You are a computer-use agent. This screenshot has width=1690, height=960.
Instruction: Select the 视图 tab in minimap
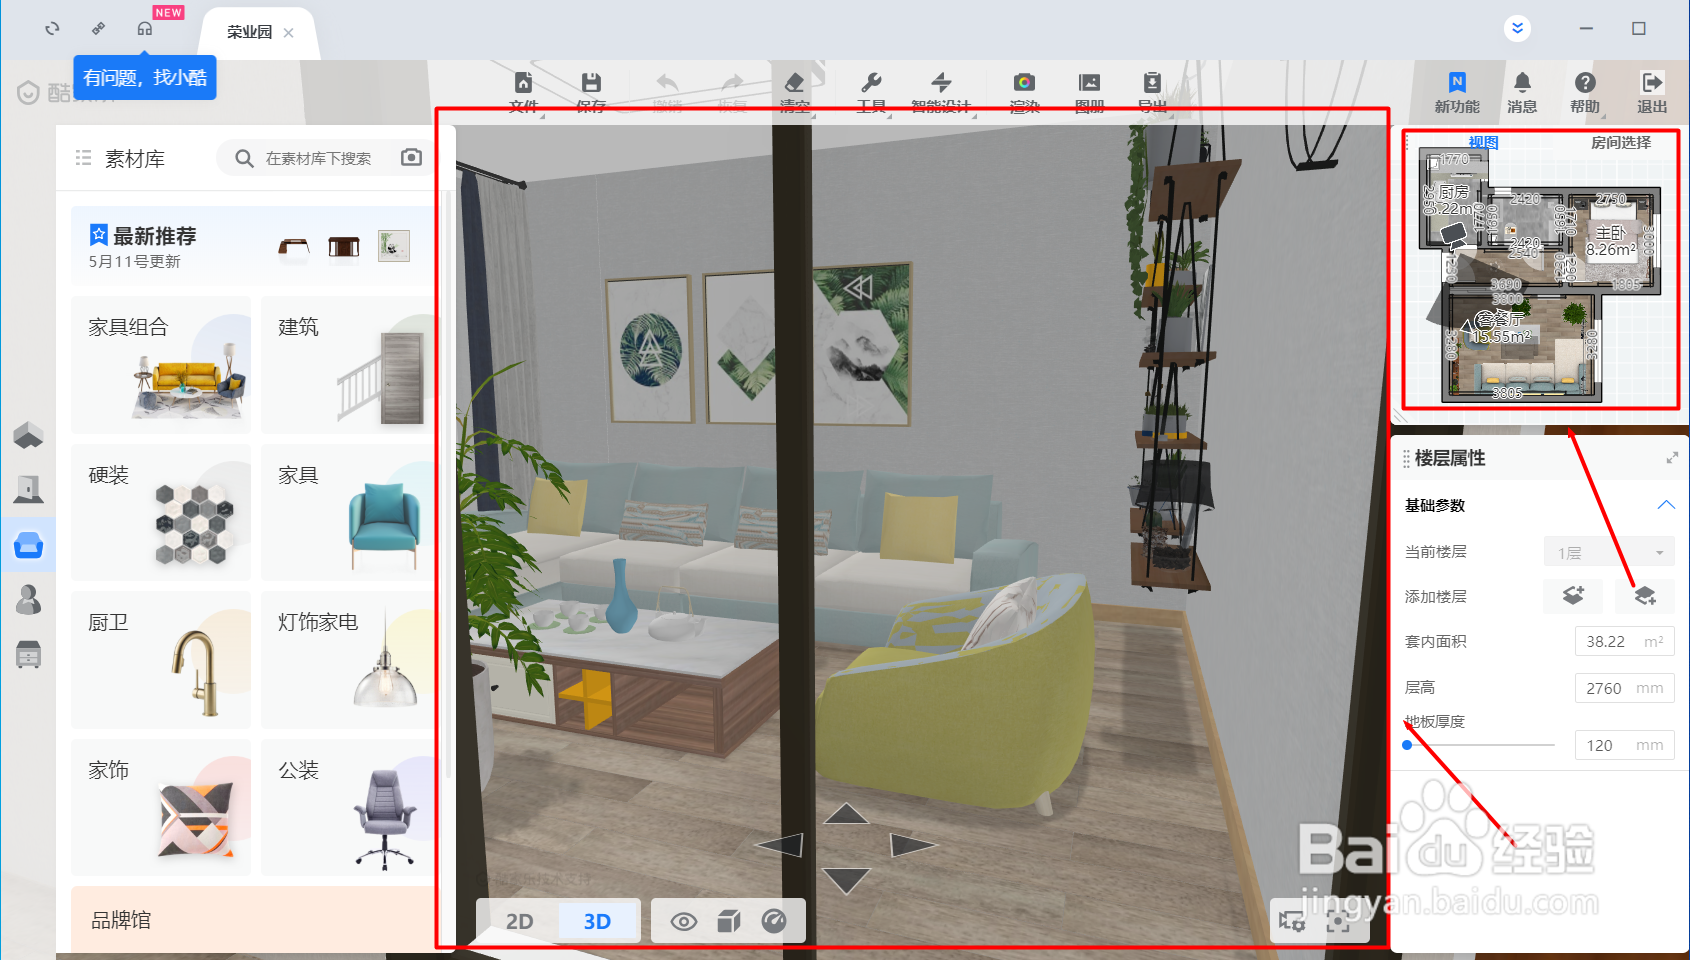[x=1483, y=143]
